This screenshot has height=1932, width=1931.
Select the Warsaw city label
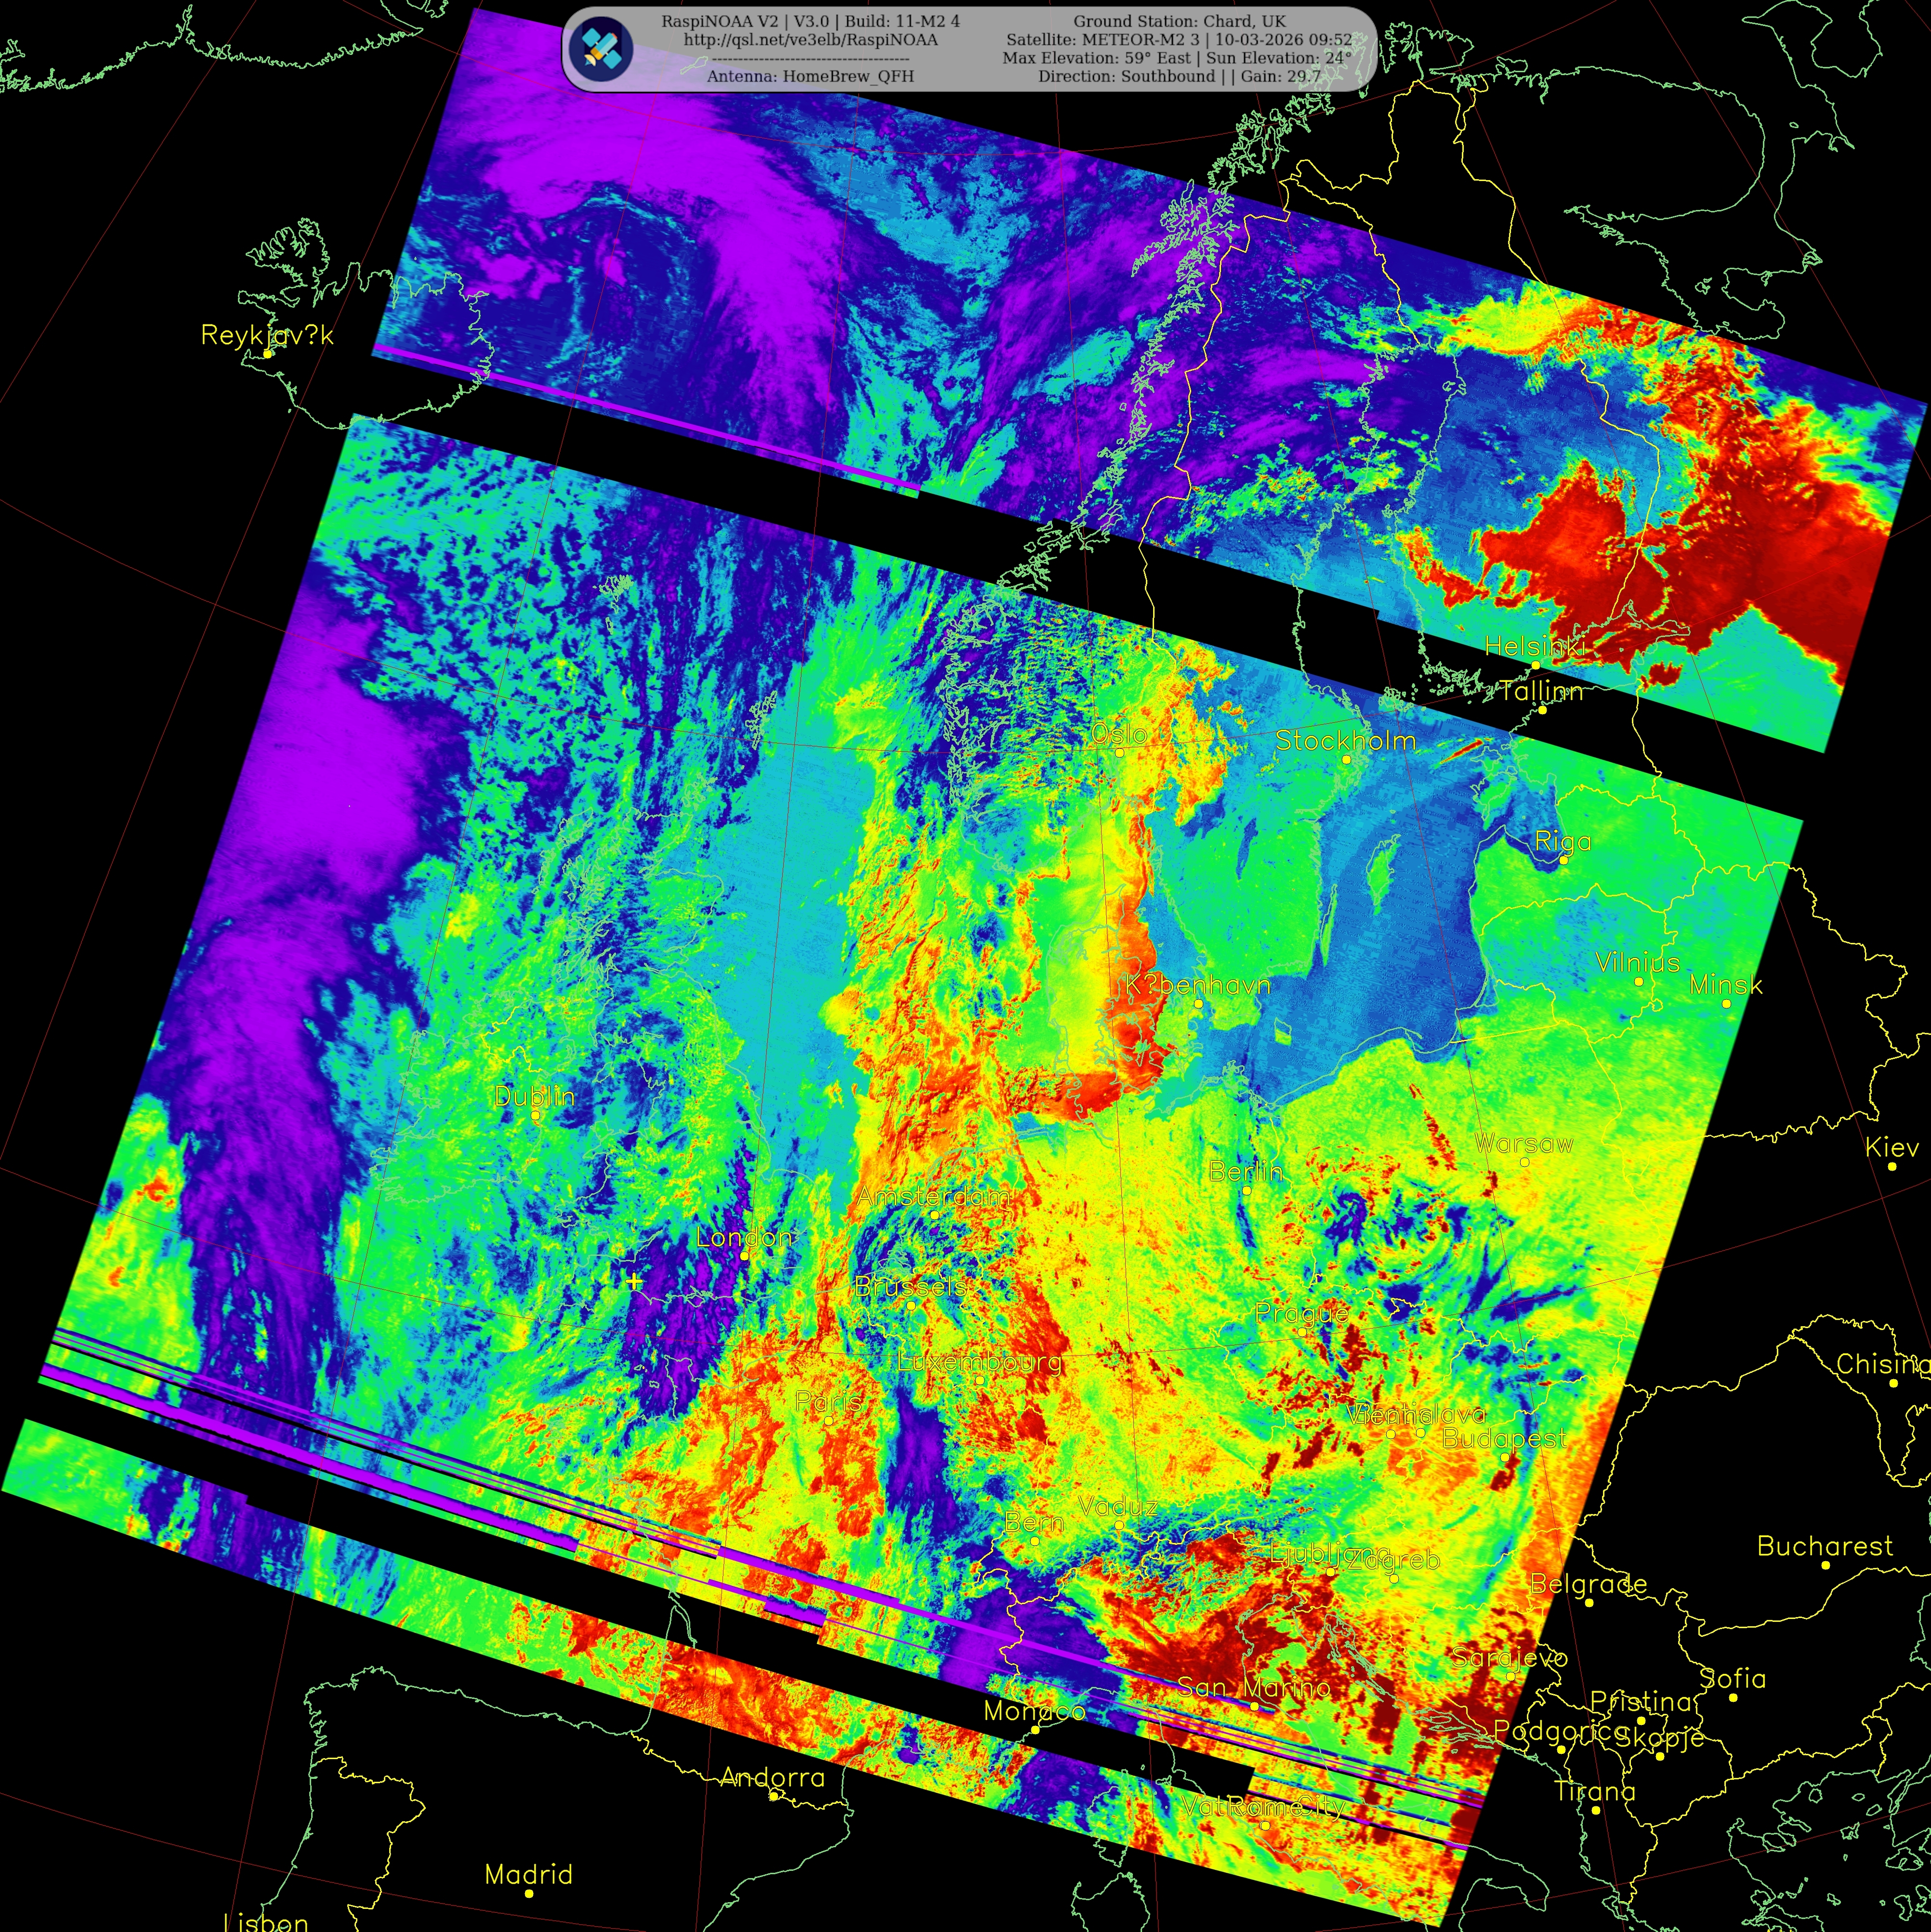(1523, 1143)
